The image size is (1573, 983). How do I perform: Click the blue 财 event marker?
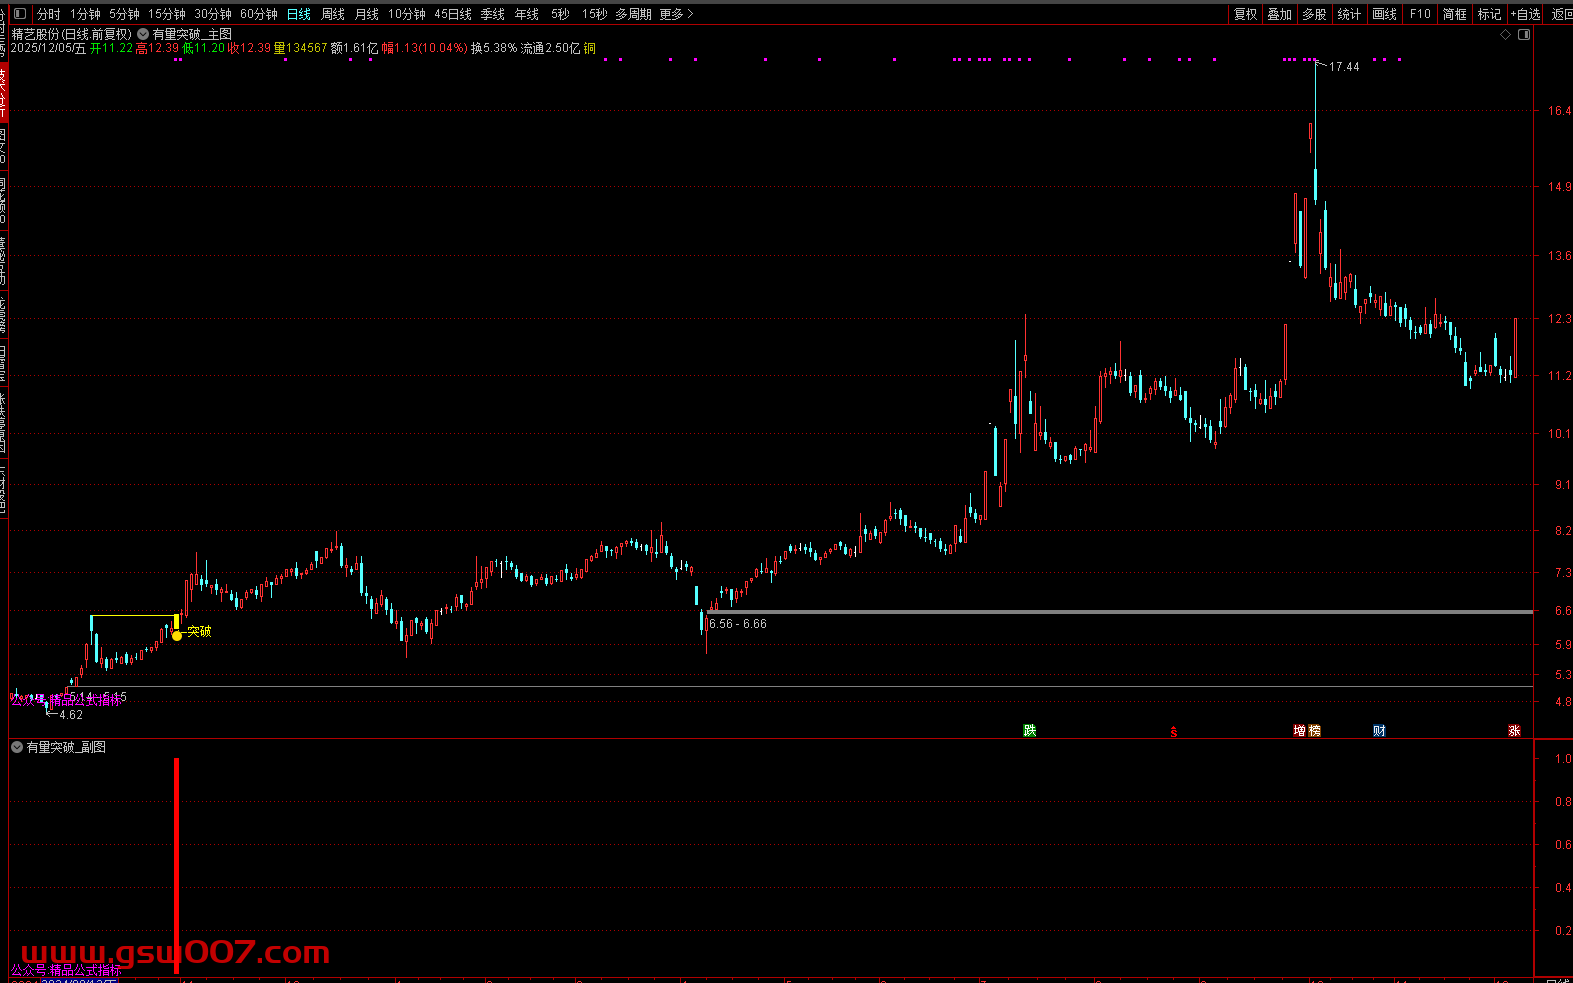[x=1379, y=731]
